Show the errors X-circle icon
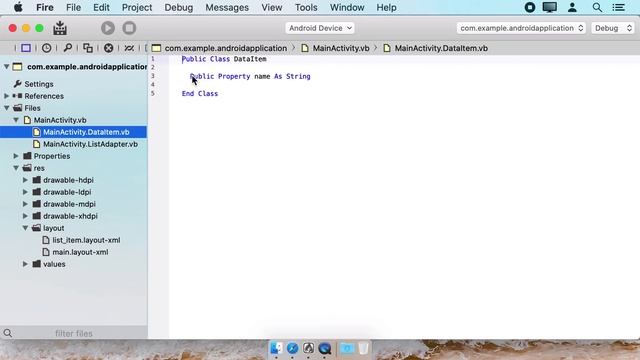The width and height of the screenshot is (640, 360). click(x=108, y=48)
